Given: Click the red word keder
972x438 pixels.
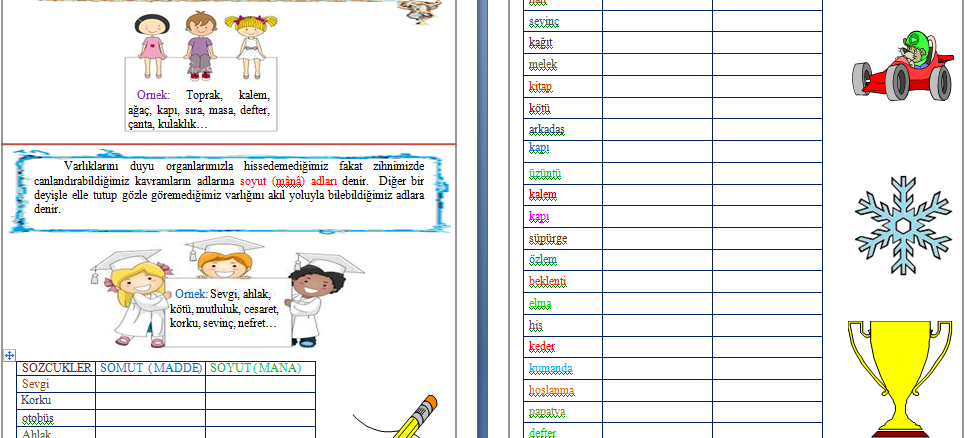Looking at the screenshot, I should click(x=541, y=347).
